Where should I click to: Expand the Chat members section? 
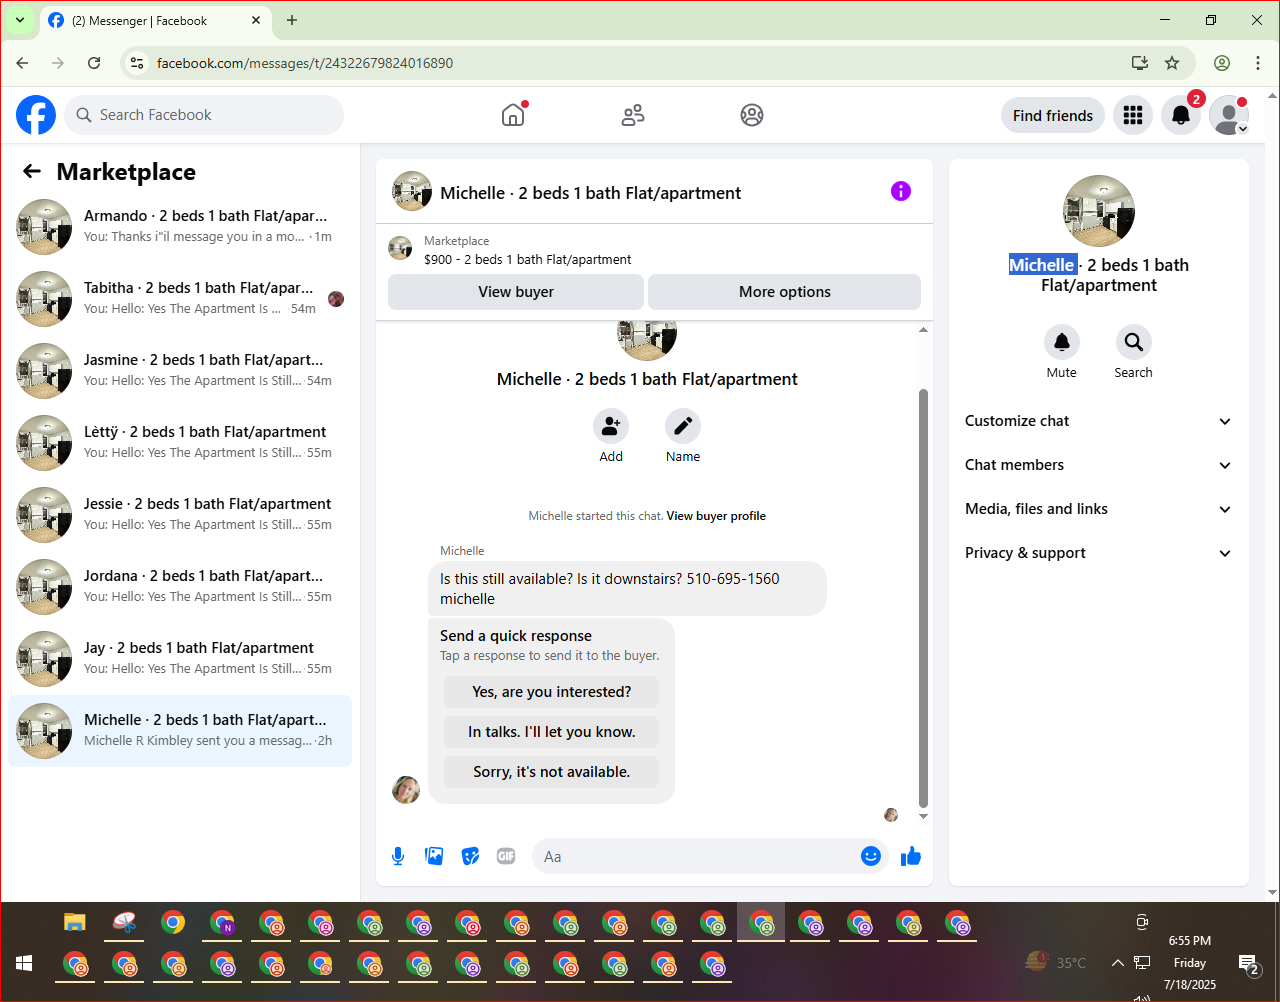[x=1099, y=465]
